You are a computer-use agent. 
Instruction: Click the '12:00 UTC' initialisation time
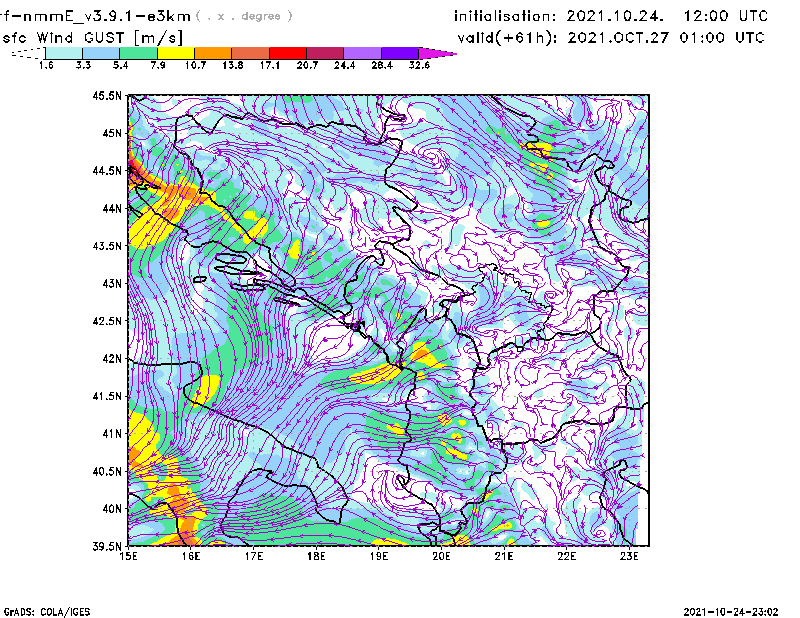click(726, 16)
